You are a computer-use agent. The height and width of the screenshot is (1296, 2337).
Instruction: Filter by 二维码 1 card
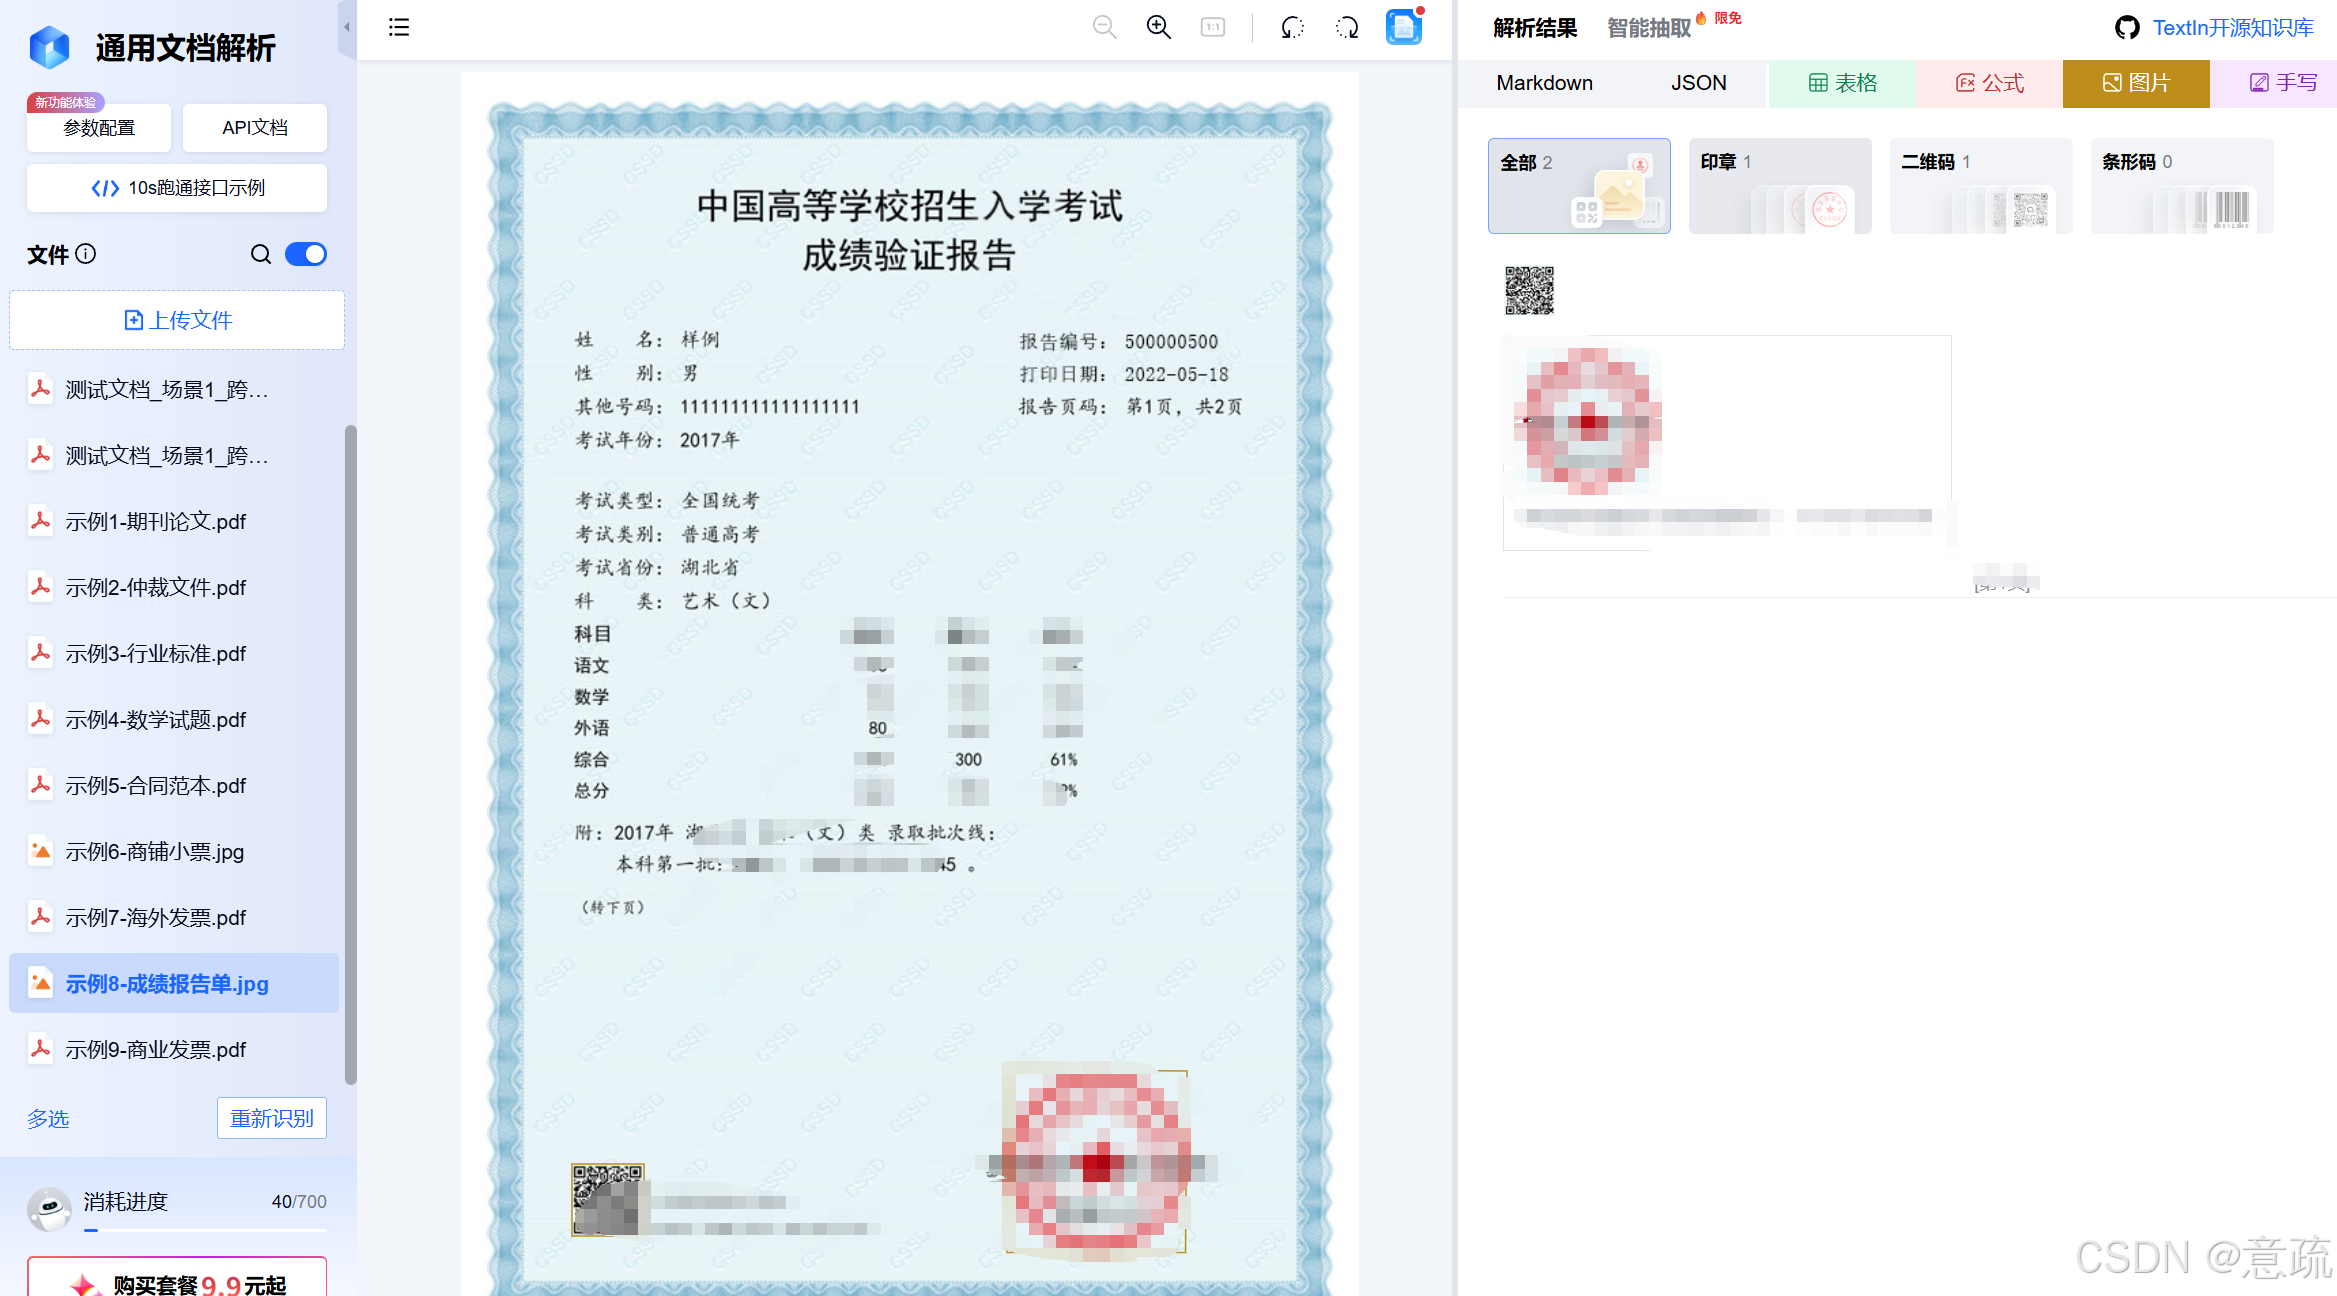pos(1981,186)
